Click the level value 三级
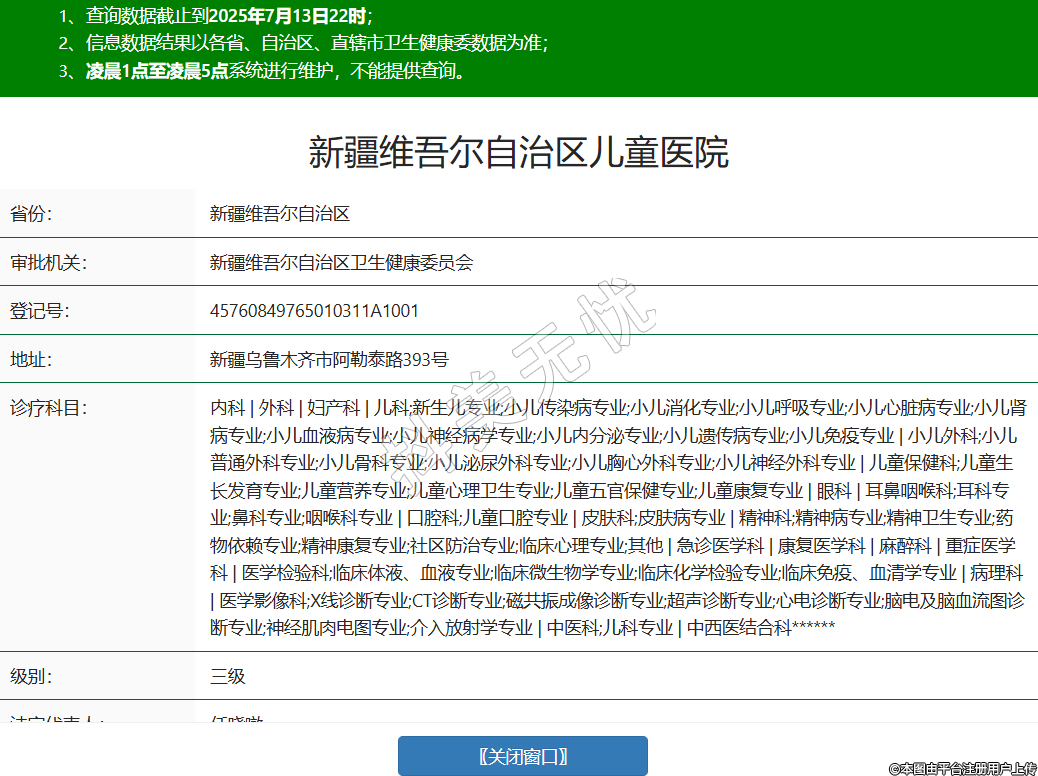The height and width of the screenshot is (776, 1038). pyautogui.click(x=228, y=676)
